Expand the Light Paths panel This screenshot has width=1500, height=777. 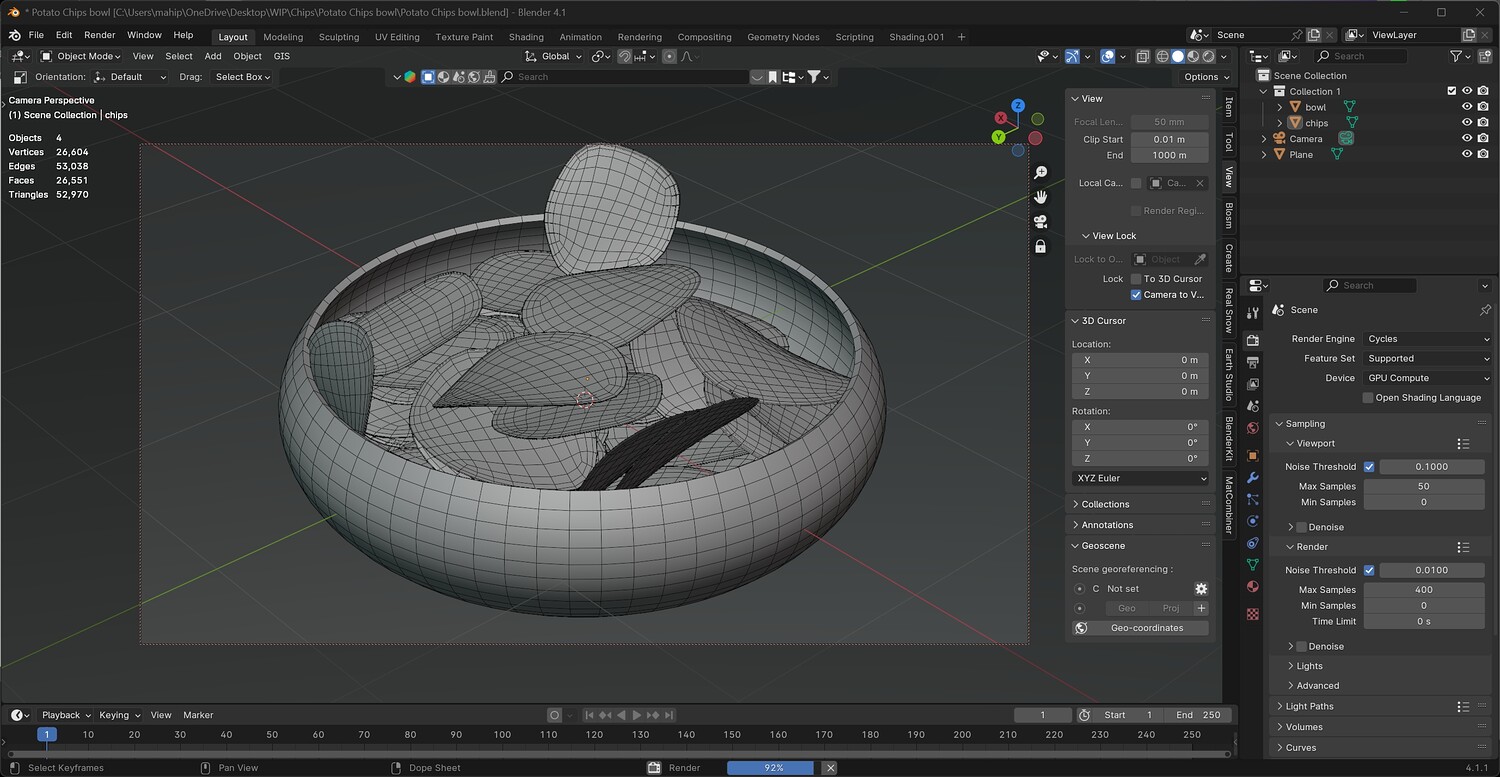(1309, 706)
